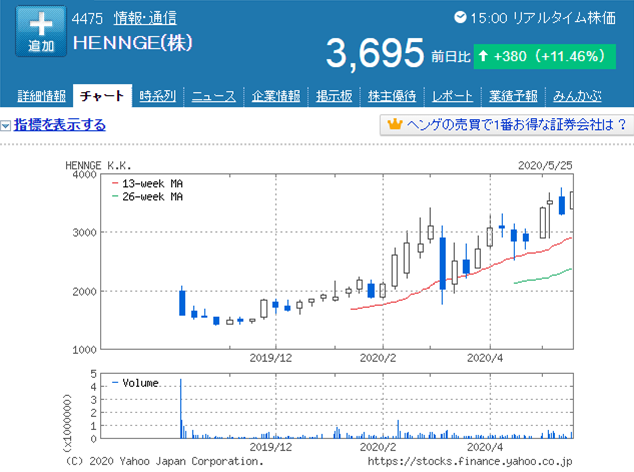Viewport: 634px width, 472px height.
Task: Add HENNGE to portfolio with 追加 button
Action: [41, 32]
